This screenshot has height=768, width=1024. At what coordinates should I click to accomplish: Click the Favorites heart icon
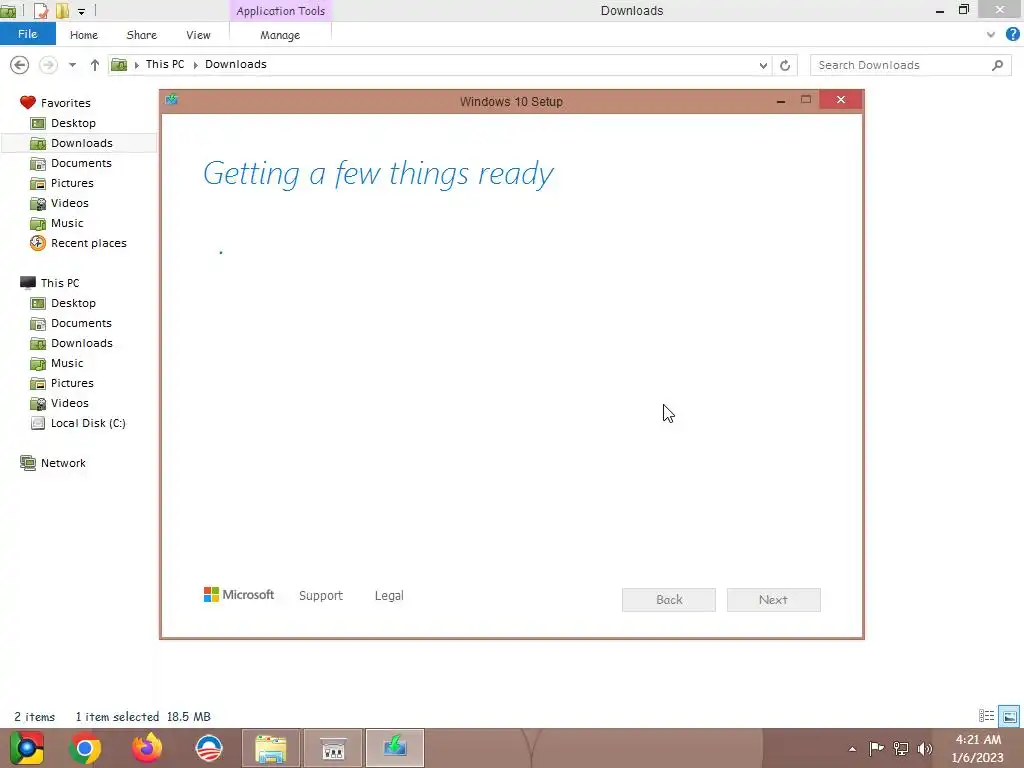(x=27, y=103)
